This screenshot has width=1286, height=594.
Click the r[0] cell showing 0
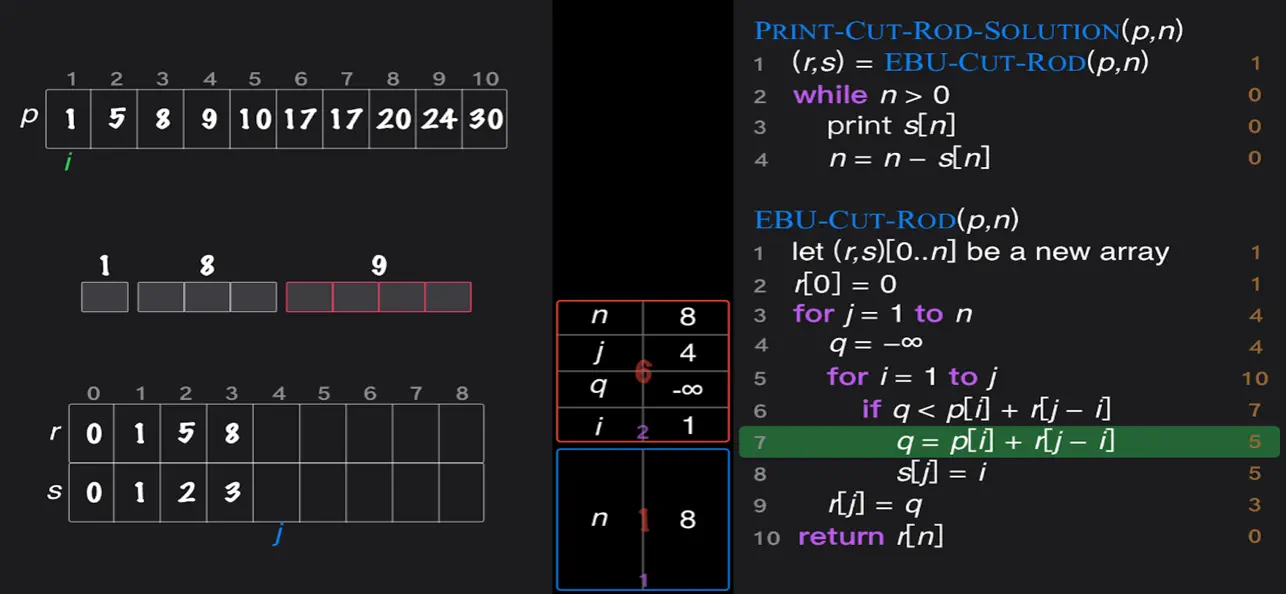(x=93, y=433)
